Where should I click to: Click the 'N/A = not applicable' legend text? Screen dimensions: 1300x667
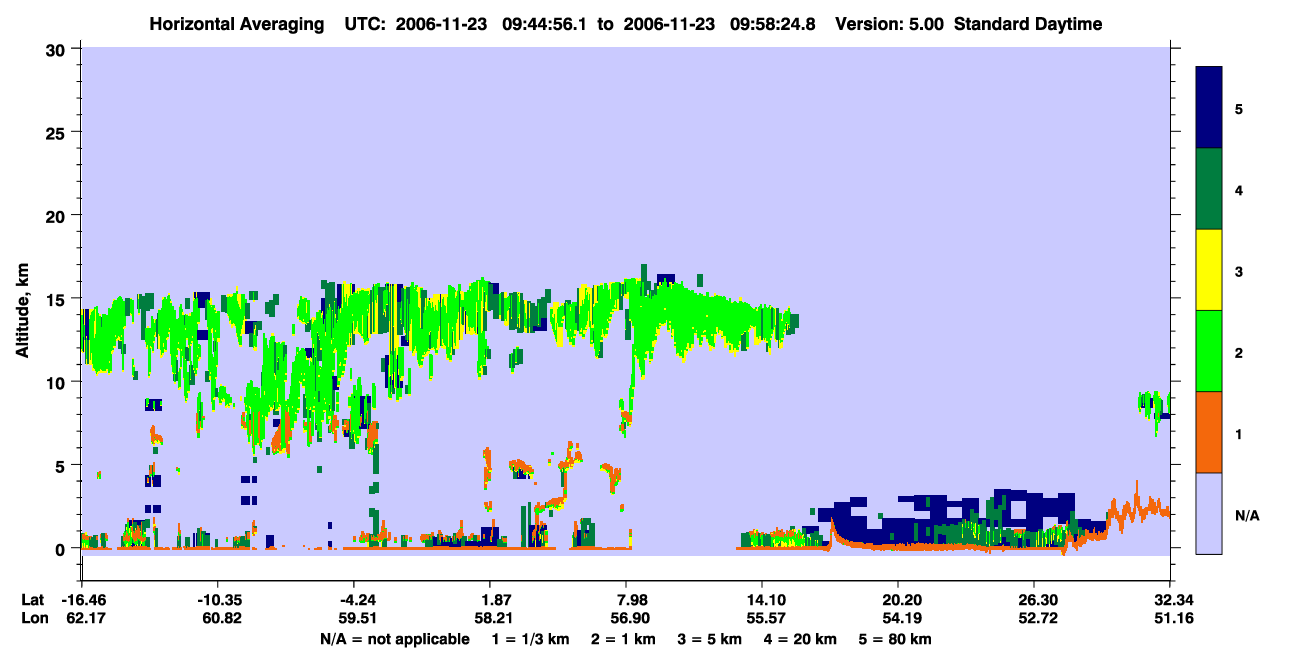[394, 639]
